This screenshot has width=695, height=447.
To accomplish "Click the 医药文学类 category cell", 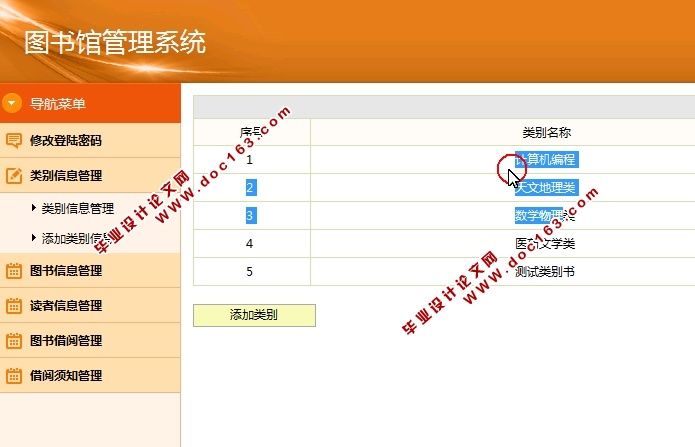I will 545,243.
